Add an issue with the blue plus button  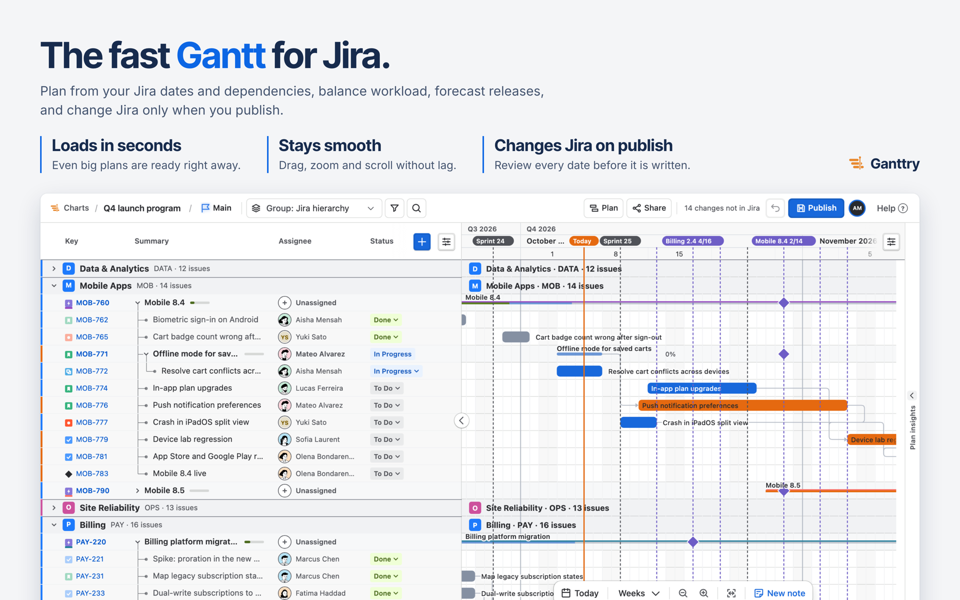[422, 242]
